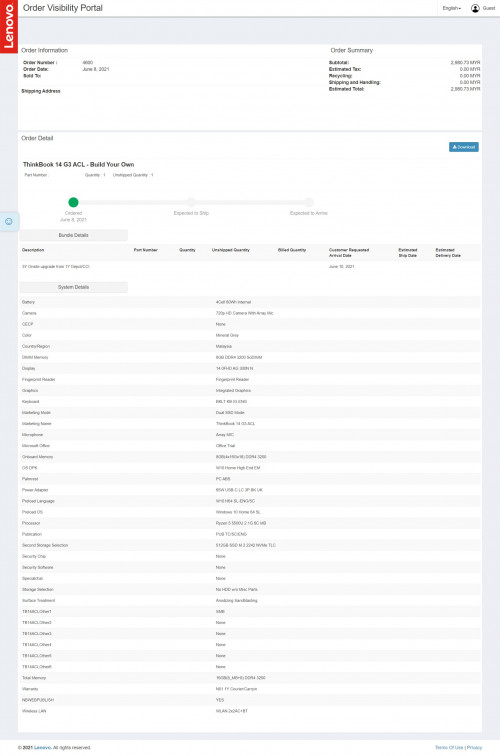The width and height of the screenshot is (500, 756).
Task: Open the Terms Of Use link
Action: [x=448, y=747]
